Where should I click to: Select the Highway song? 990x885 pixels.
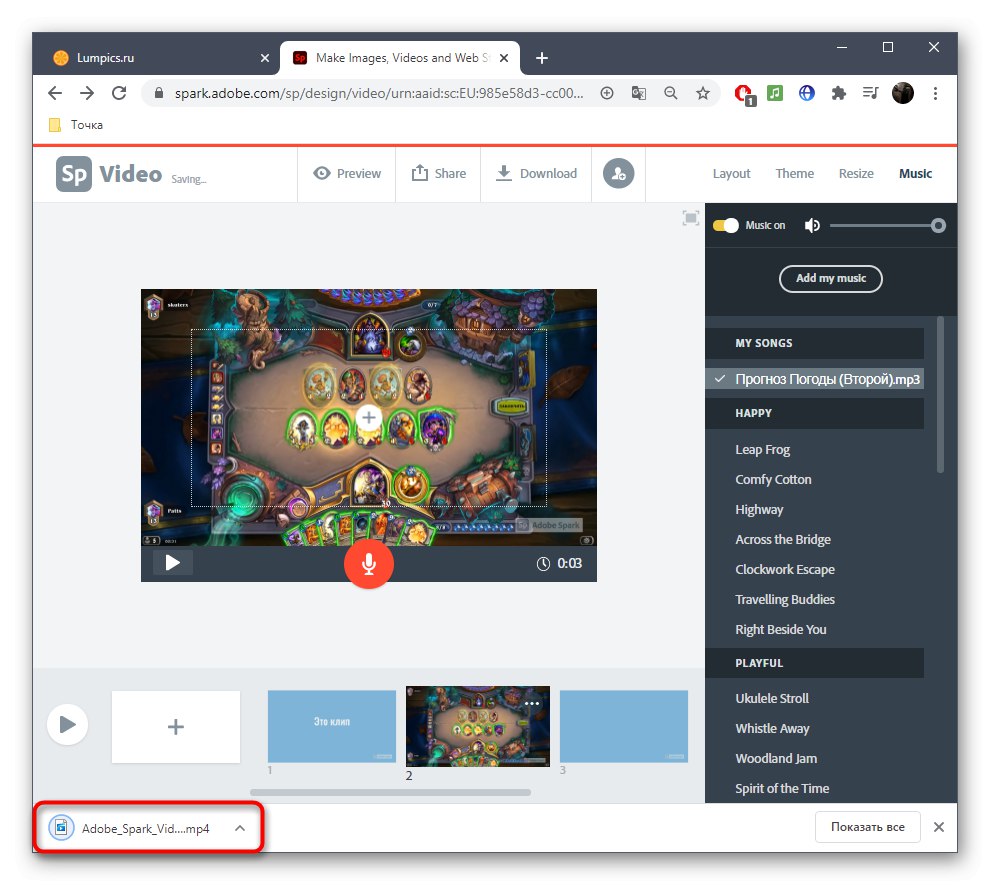[759, 509]
